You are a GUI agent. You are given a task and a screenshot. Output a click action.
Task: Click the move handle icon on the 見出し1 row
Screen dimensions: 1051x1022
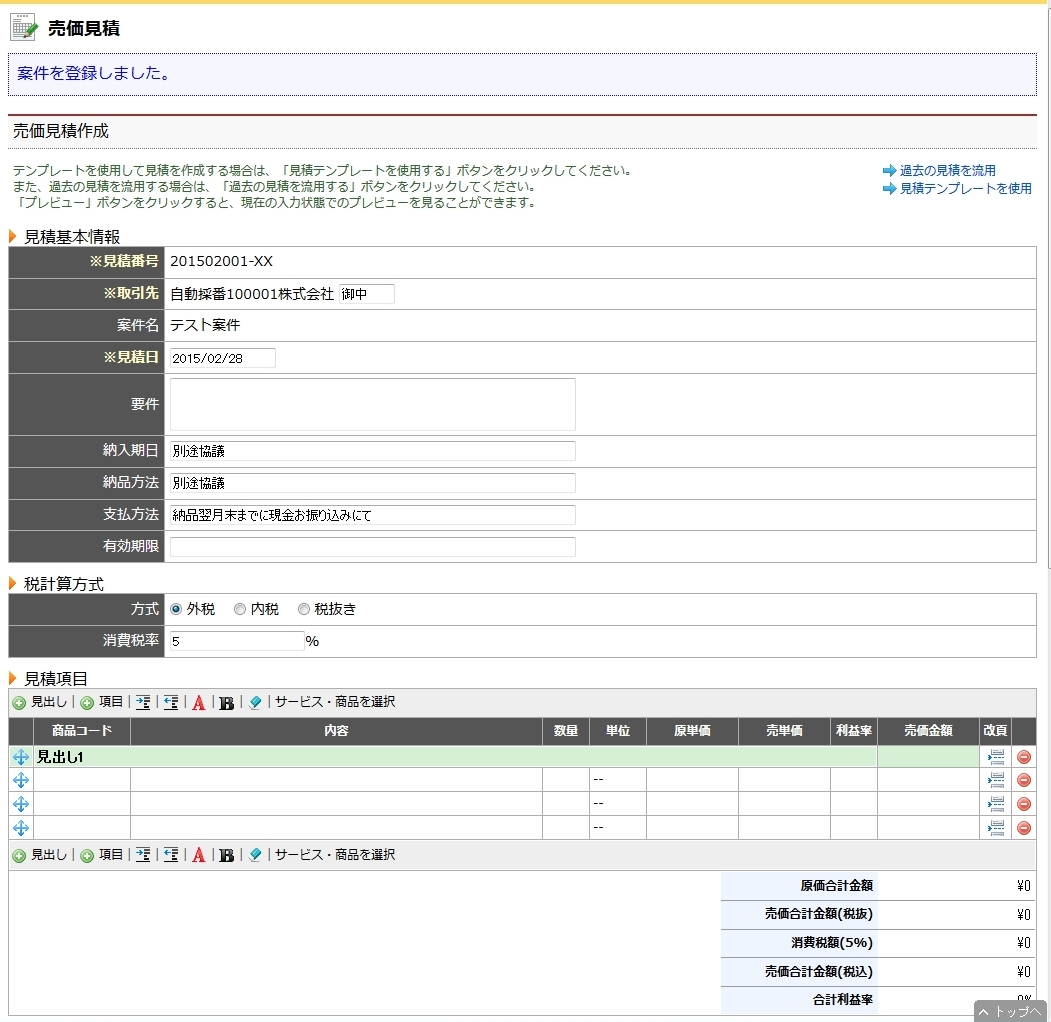tap(21, 757)
